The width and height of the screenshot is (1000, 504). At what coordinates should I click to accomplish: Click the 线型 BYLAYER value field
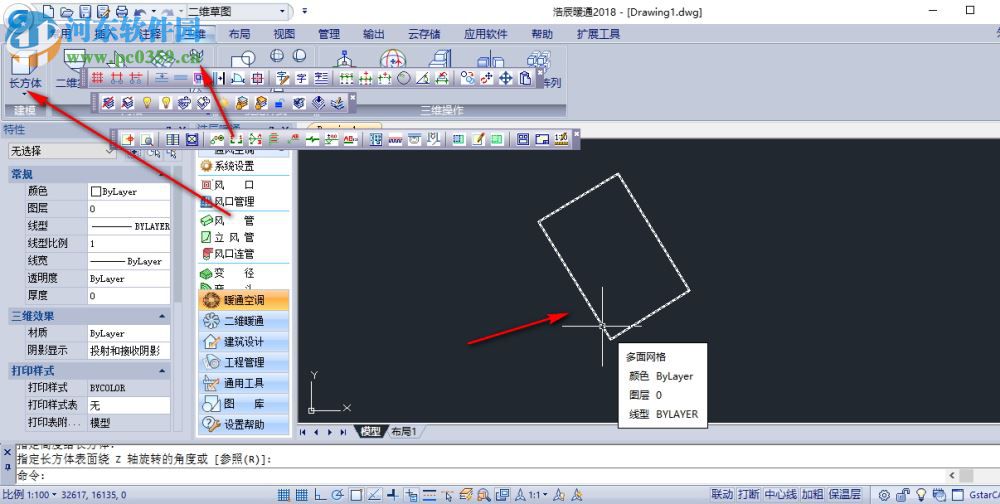pos(129,226)
